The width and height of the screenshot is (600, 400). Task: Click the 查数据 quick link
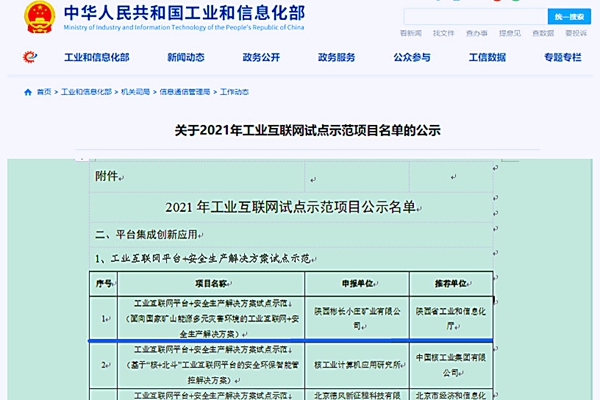[x=543, y=33]
